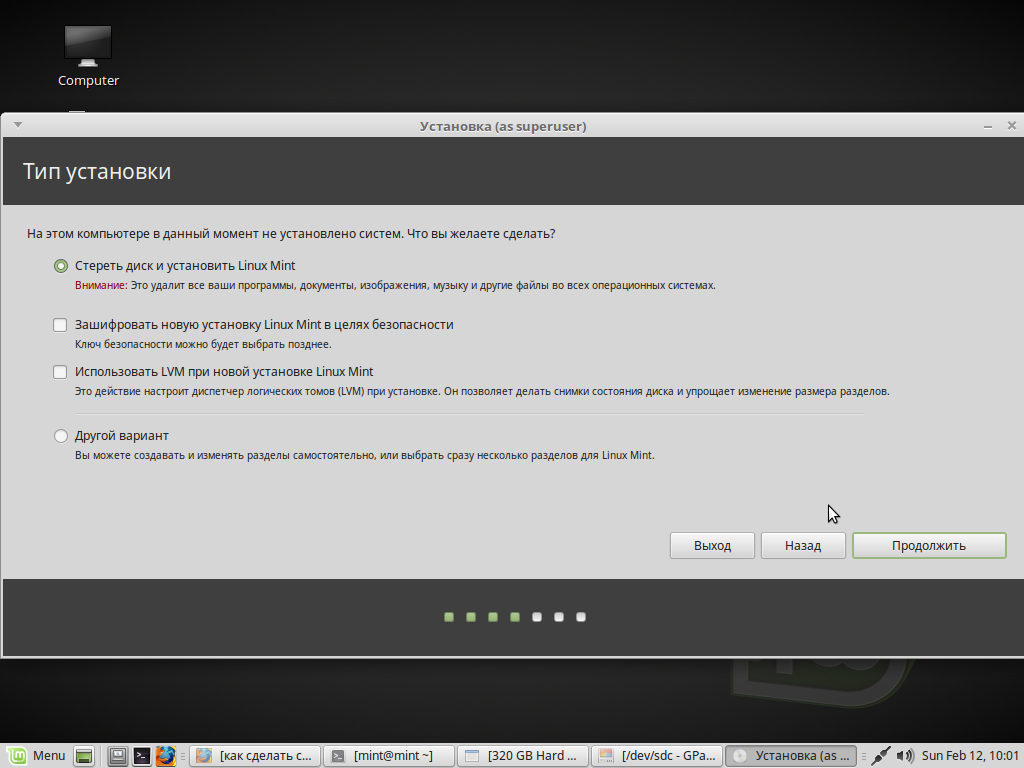Enable 'Зашифровать новую установку' checkbox
1024x768 pixels.
coord(62,325)
